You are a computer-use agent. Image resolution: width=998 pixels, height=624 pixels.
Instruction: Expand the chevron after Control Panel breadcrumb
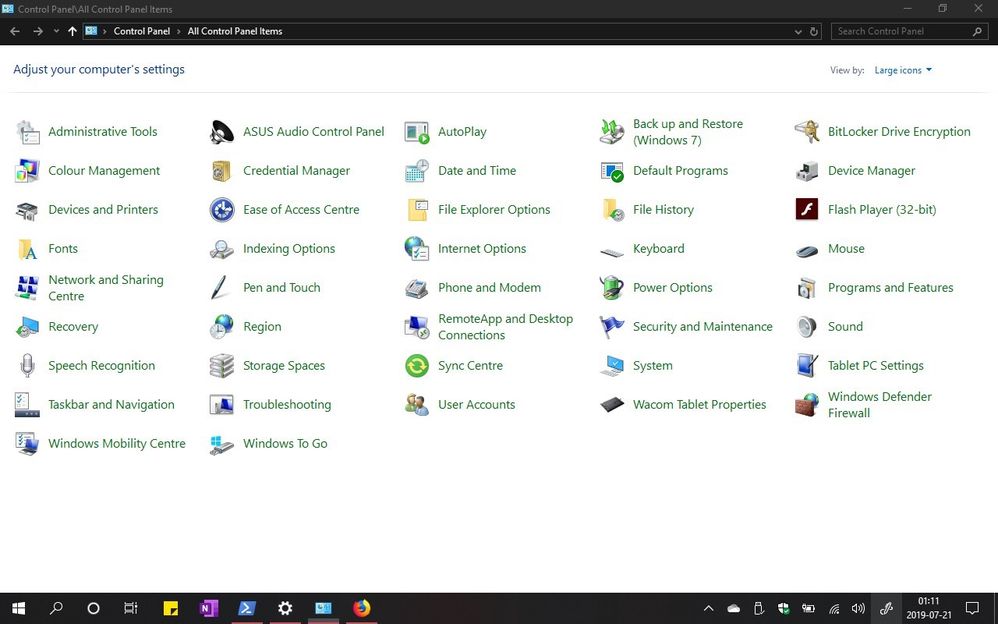[x=179, y=31]
